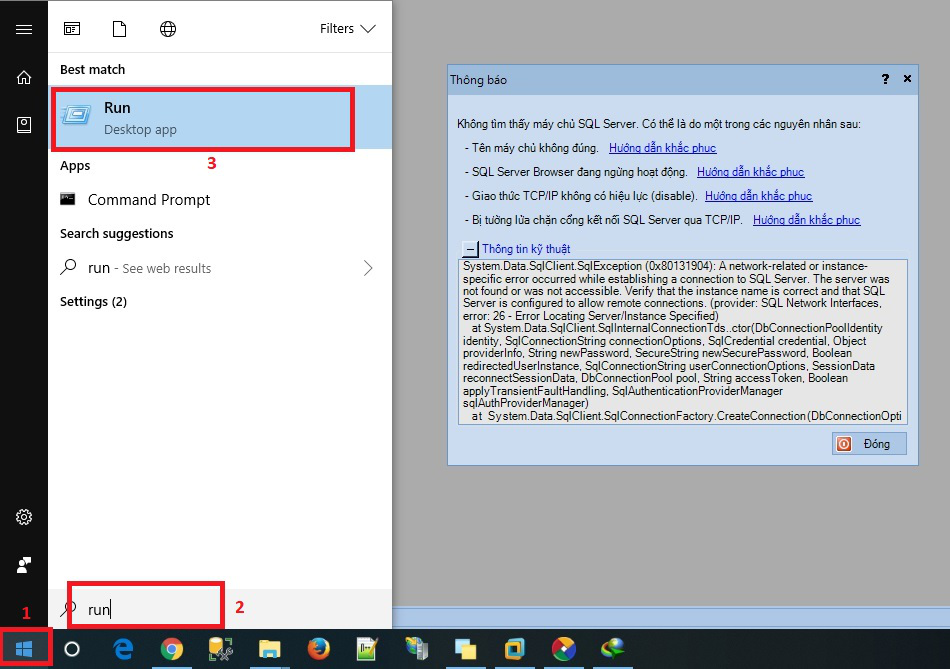Open fix guide for firewall blocking port
The image size is (950, 669).
[x=806, y=220]
